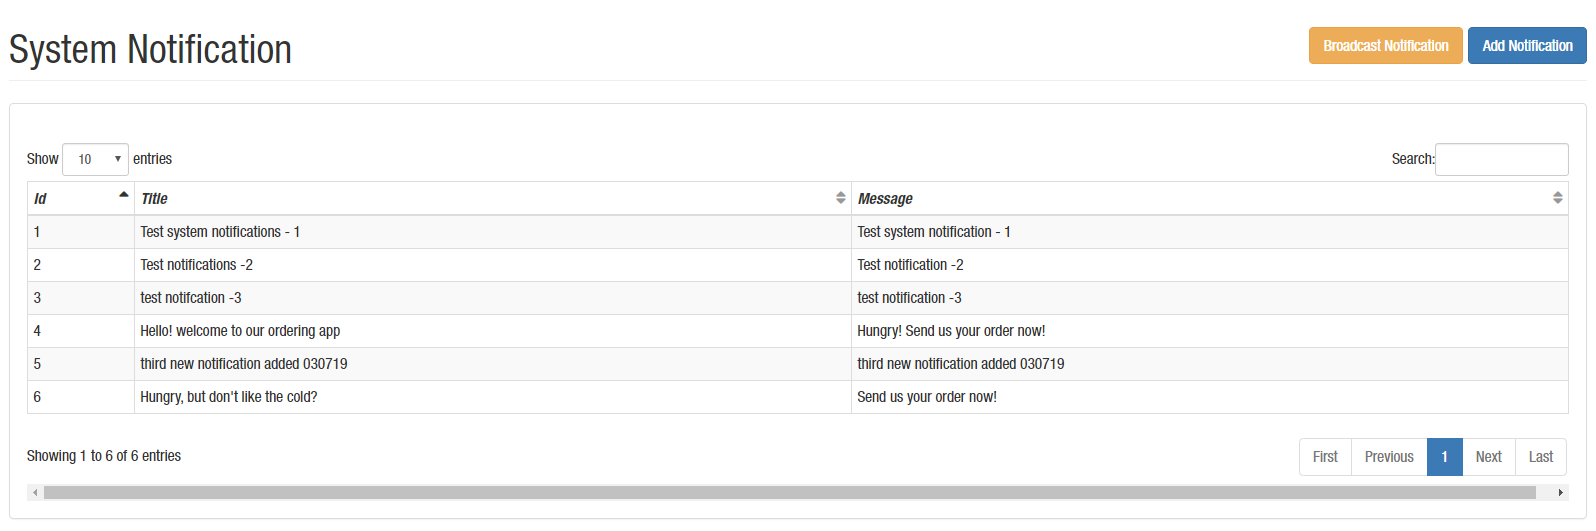Image resolution: width=1596 pixels, height=531 pixels.
Task: Sort table by Id column arrow
Action: point(123,195)
